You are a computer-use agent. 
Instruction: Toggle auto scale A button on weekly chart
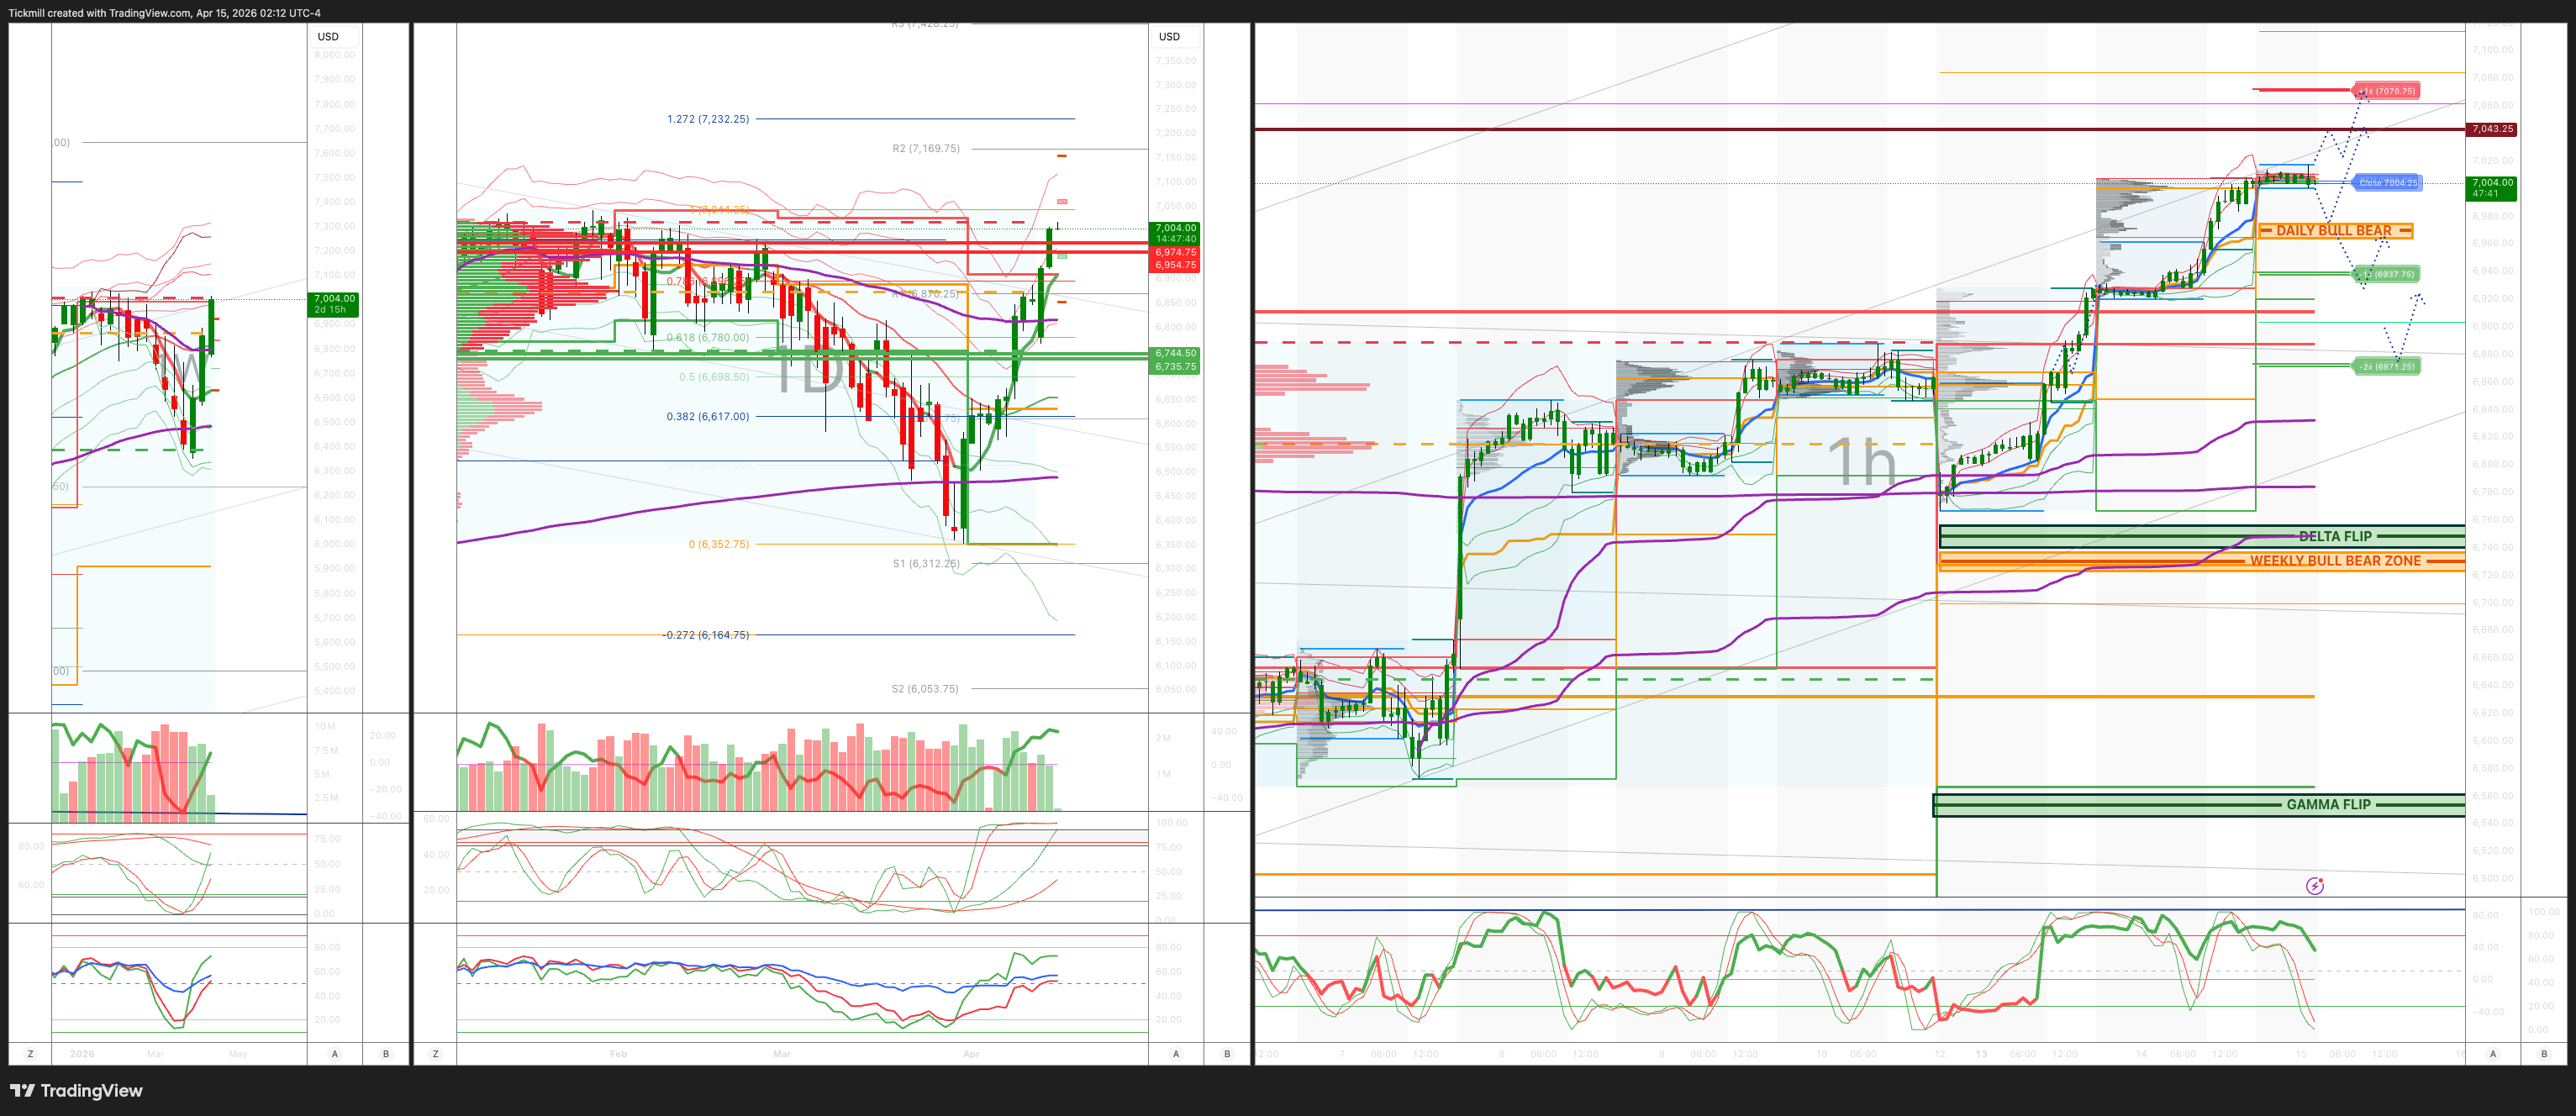click(334, 1053)
